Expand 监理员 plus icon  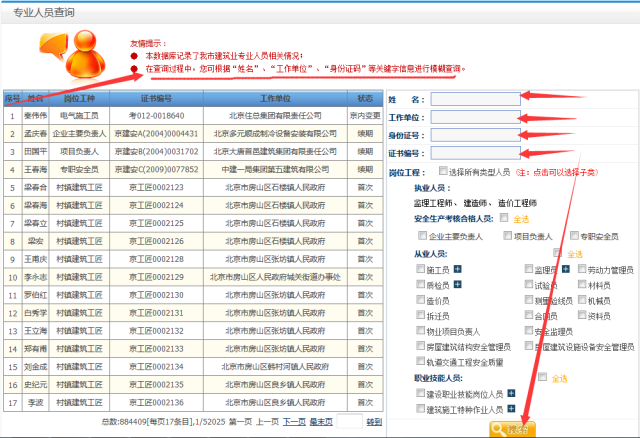point(565,270)
